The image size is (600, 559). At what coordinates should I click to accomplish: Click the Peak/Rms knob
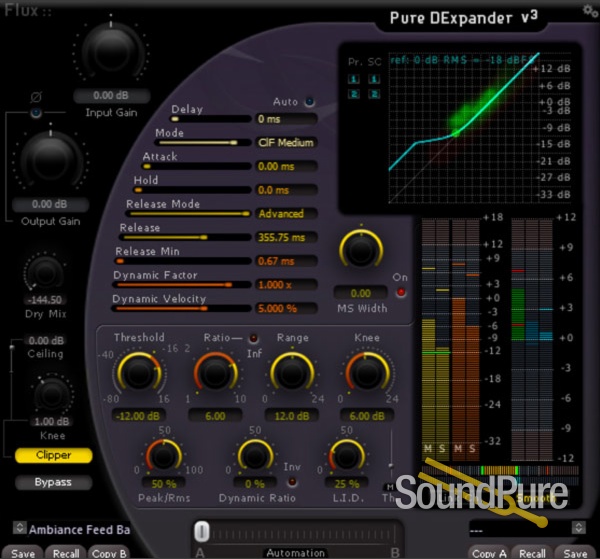pos(164,456)
